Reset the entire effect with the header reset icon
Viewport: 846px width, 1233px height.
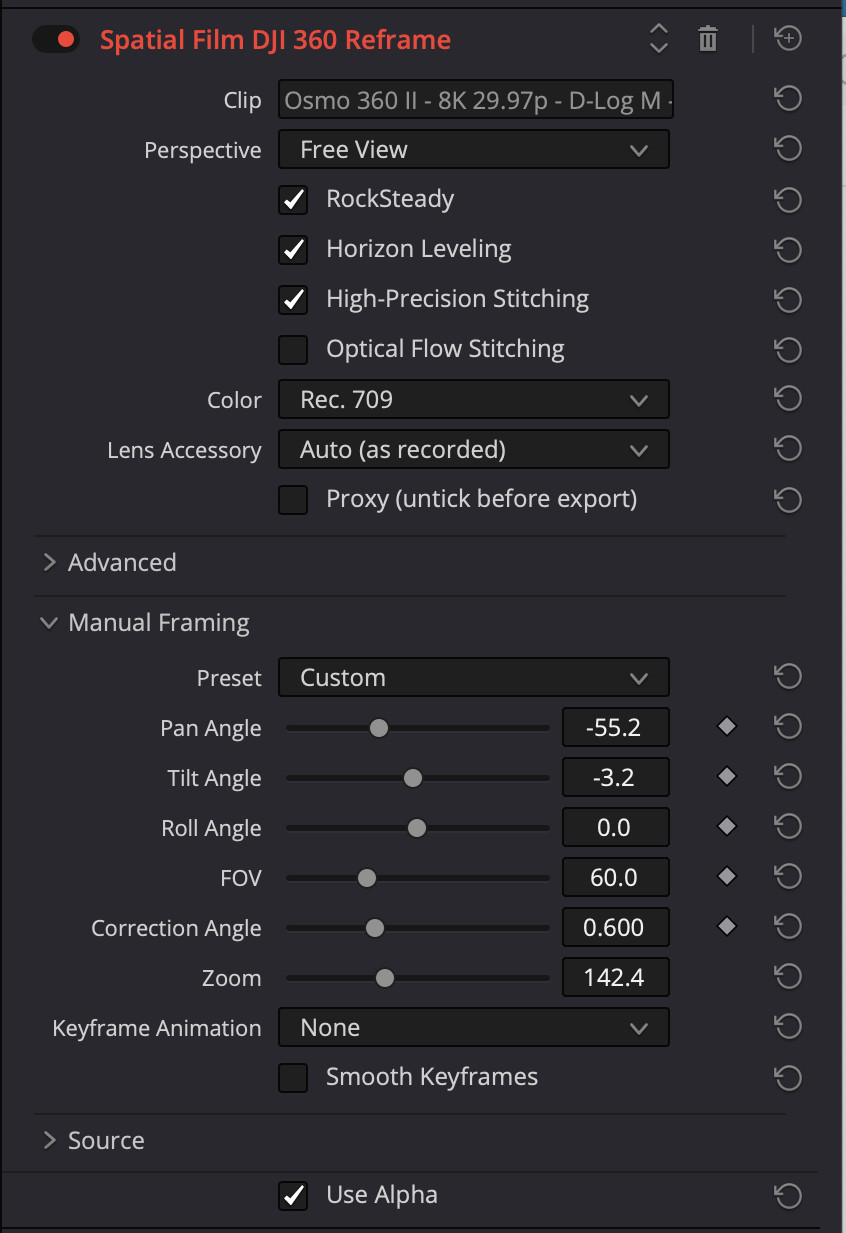(788, 39)
